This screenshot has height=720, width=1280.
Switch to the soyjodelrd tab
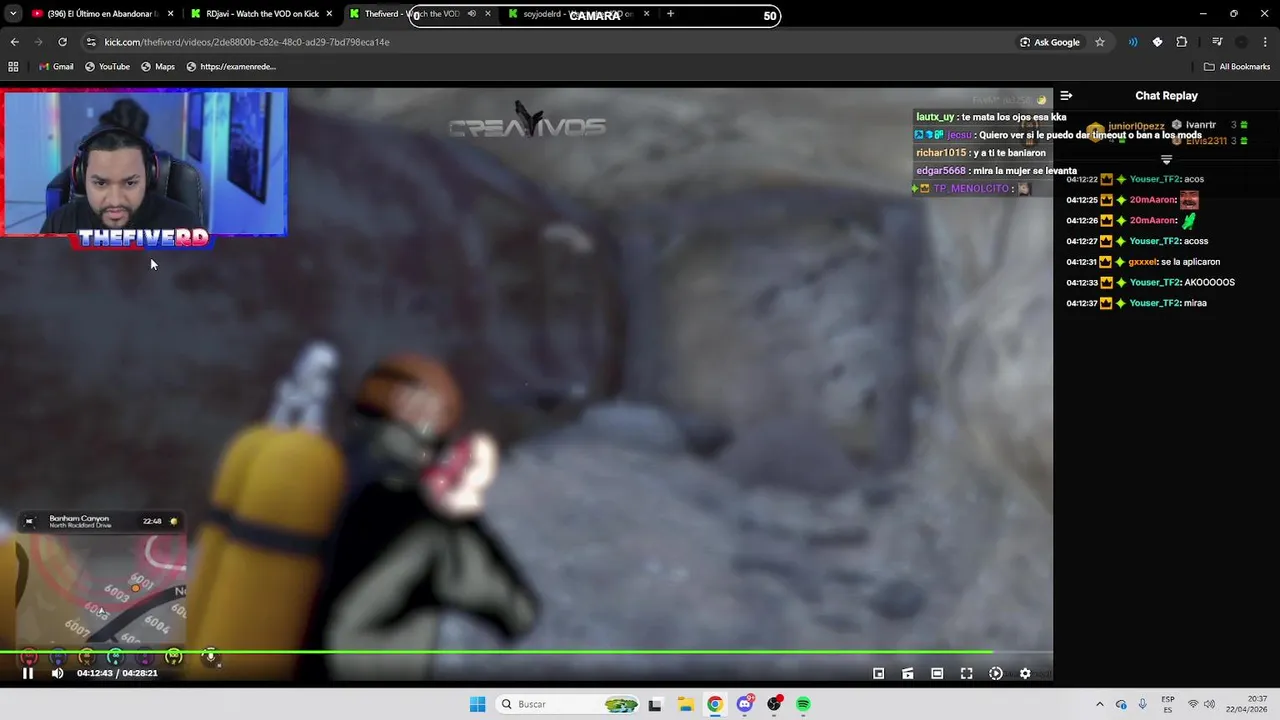(x=580, y=14)
